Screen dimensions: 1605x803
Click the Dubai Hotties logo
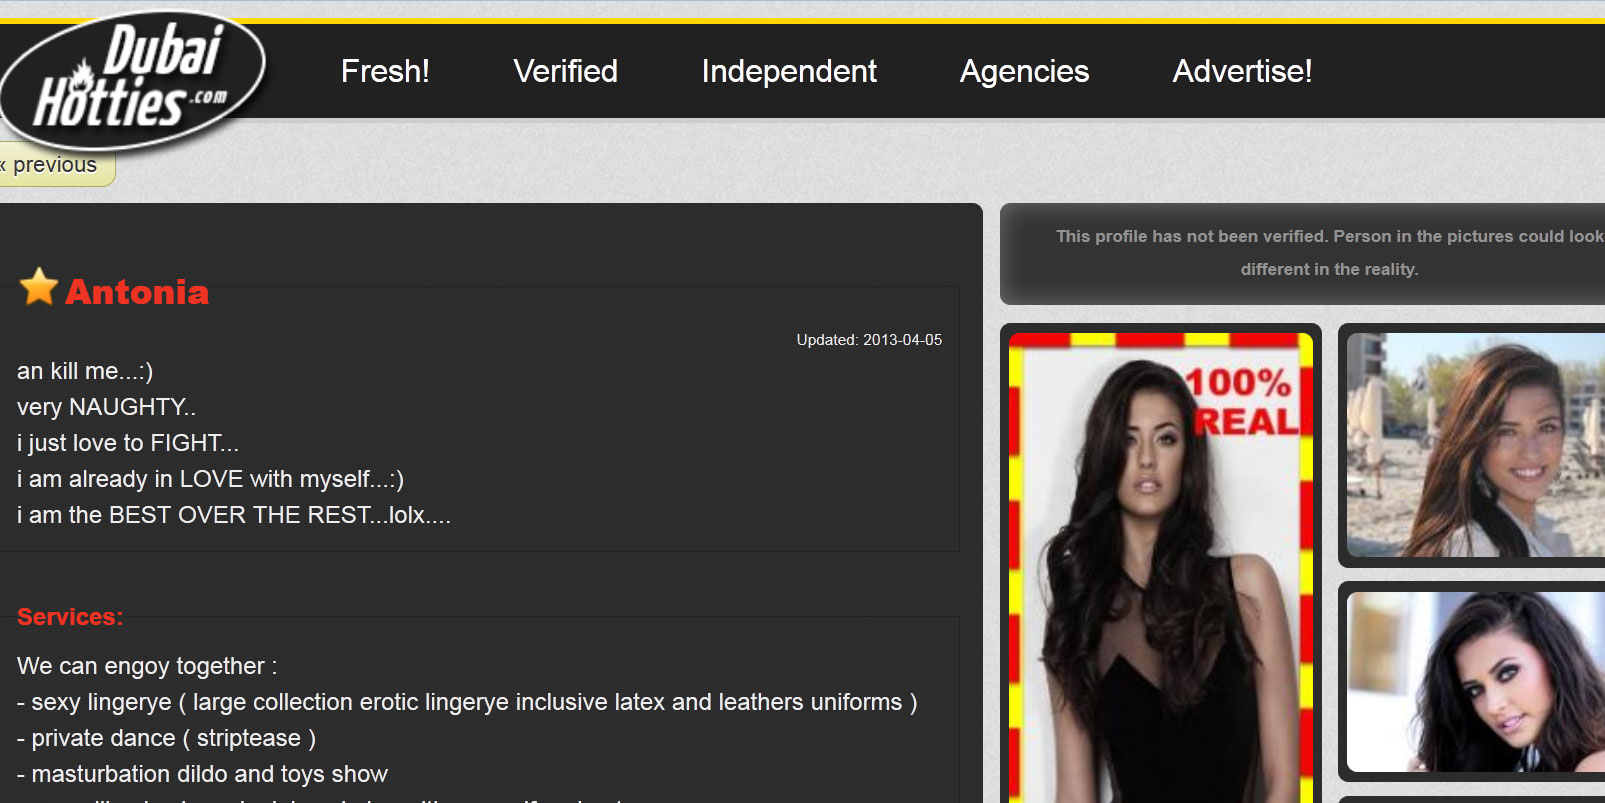[135, 78]
